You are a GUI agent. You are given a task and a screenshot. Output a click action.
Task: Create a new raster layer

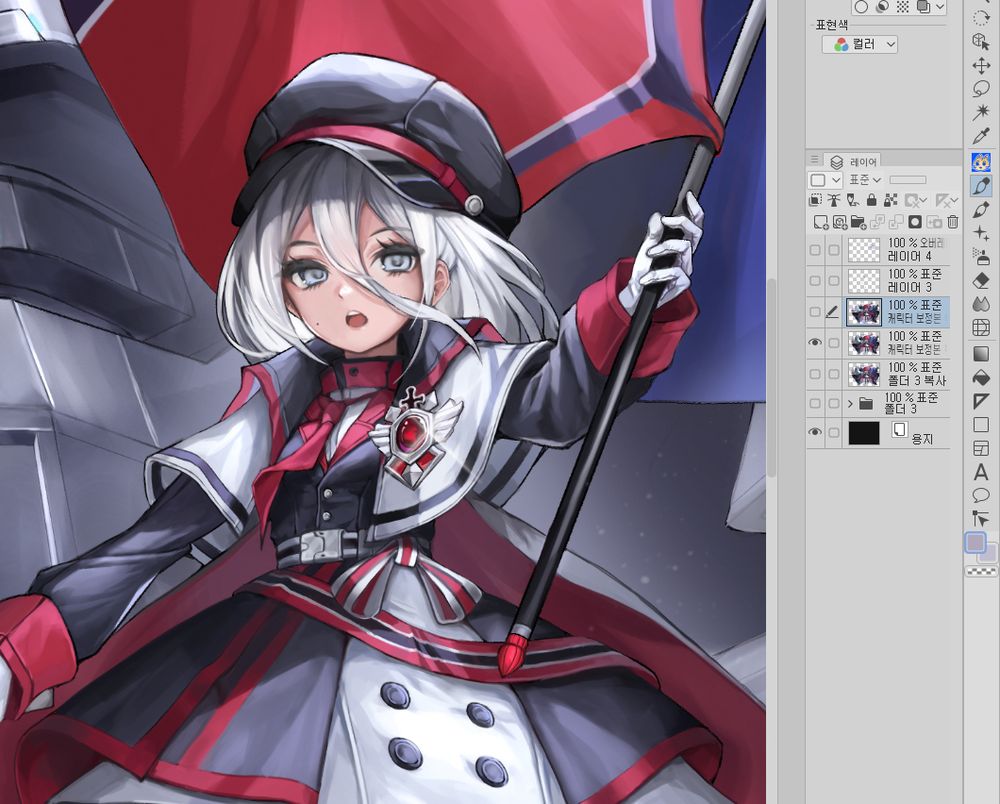click(x=821, y=222)
